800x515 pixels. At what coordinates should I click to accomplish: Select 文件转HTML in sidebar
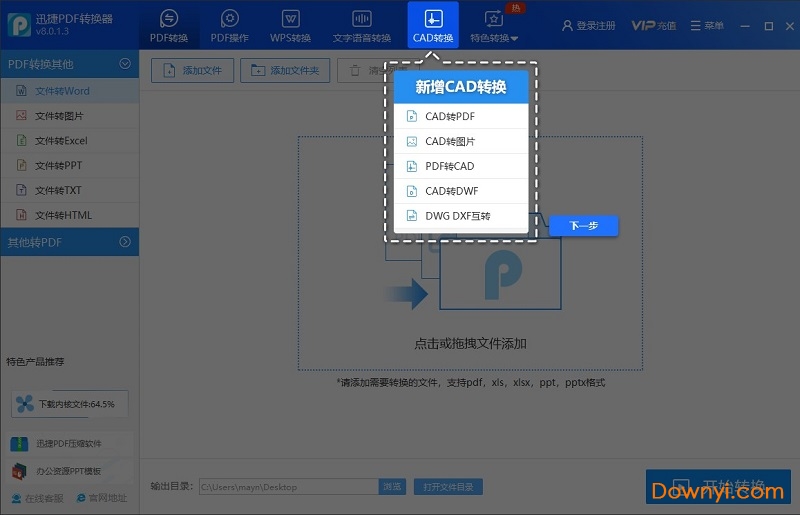coord(69,215)
